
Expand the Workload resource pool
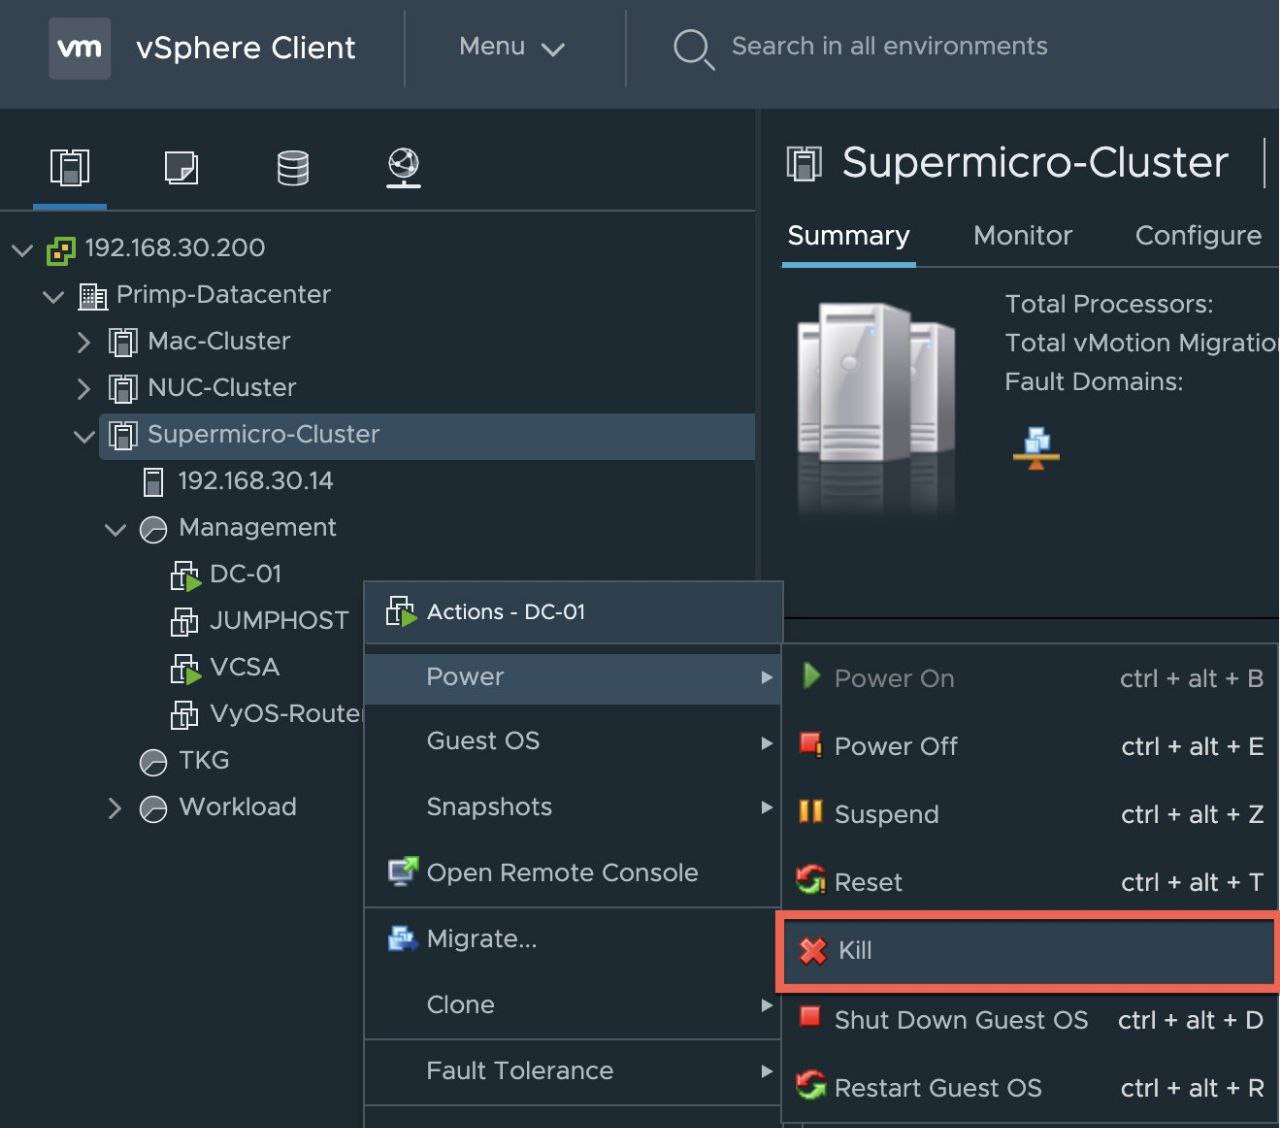[115, 808]
